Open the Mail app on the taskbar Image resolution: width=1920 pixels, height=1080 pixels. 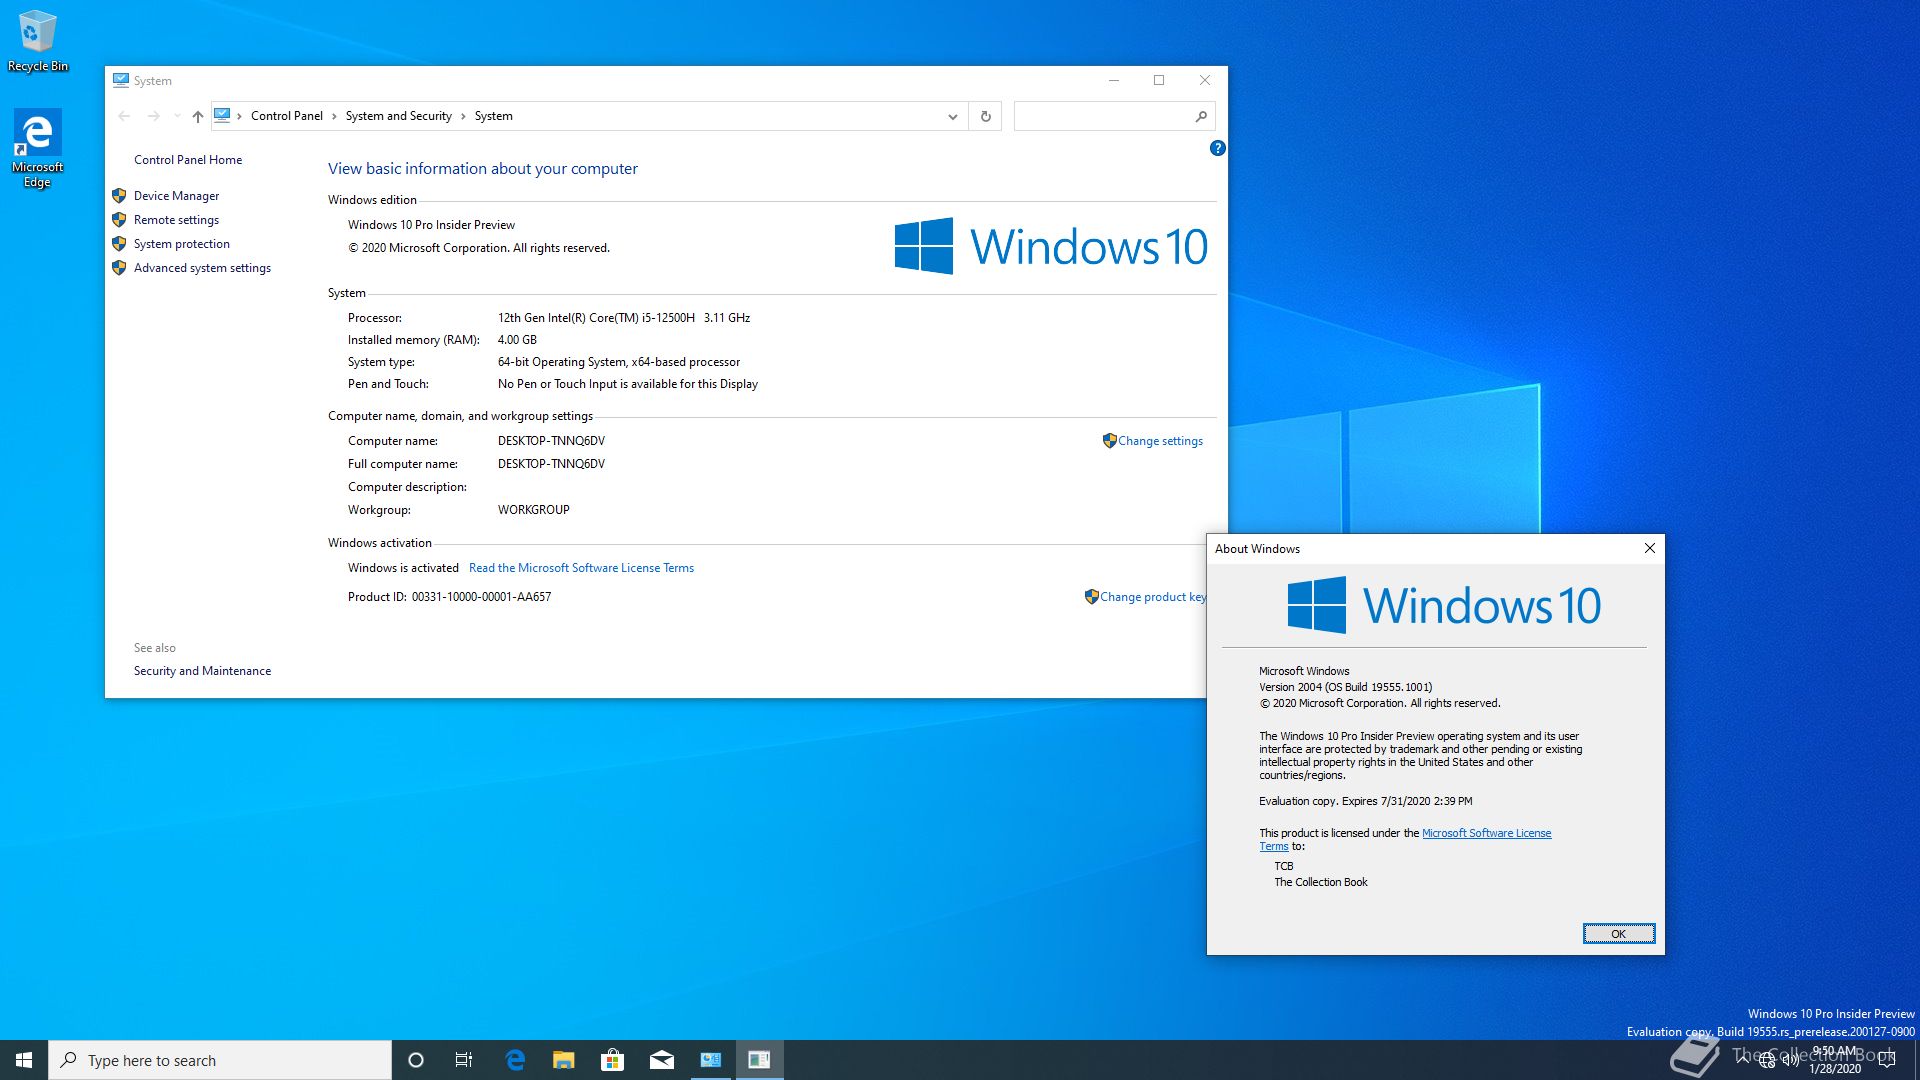[662, 1060]
